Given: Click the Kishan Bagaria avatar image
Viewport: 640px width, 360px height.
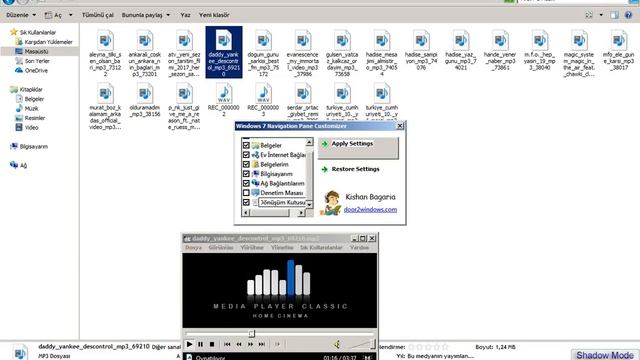Looking at the screenshot, I should 331,203.
